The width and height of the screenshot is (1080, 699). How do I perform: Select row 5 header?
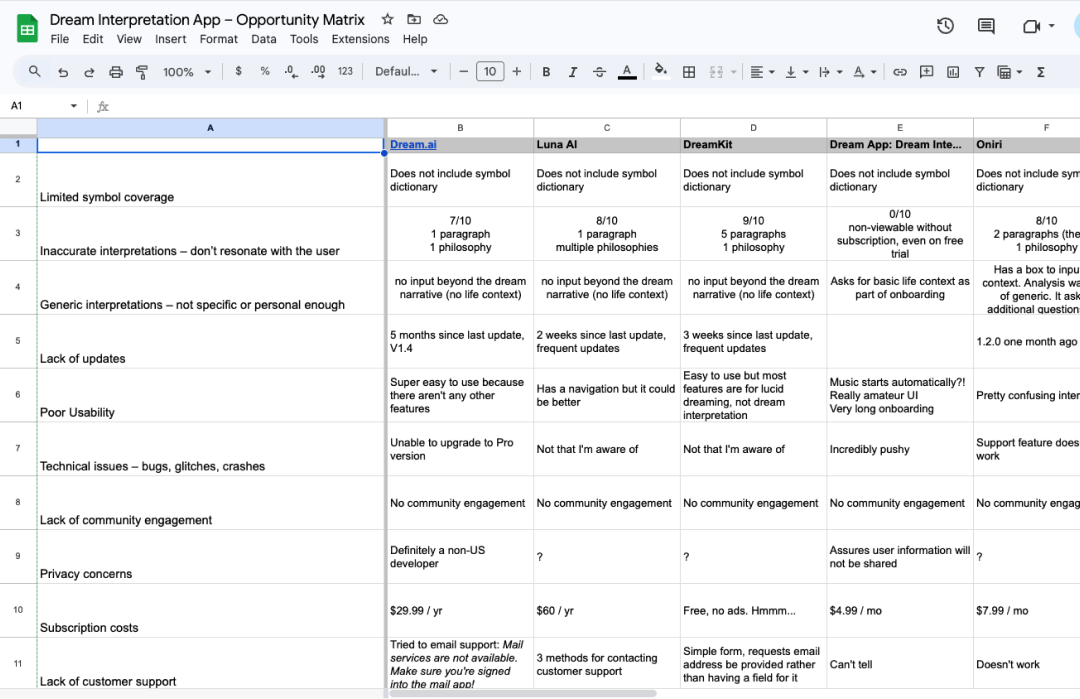(18, 341)
